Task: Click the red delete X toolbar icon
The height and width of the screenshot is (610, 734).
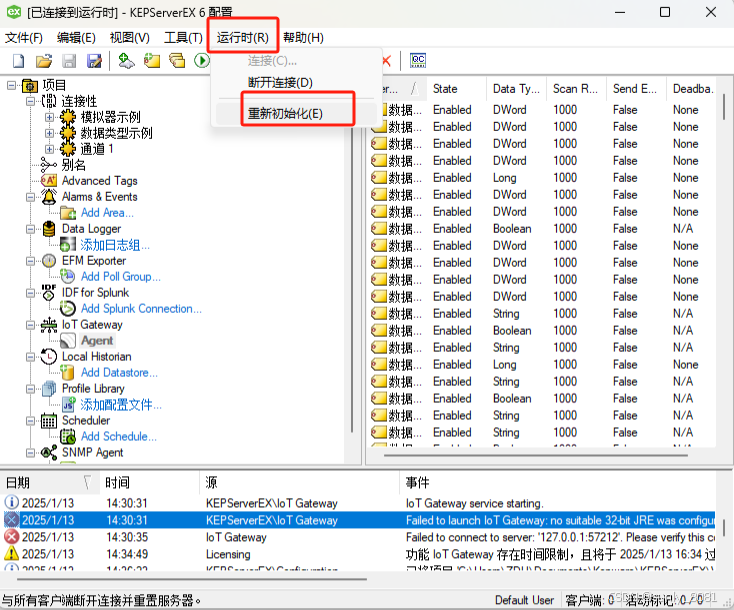Action: 387,60
